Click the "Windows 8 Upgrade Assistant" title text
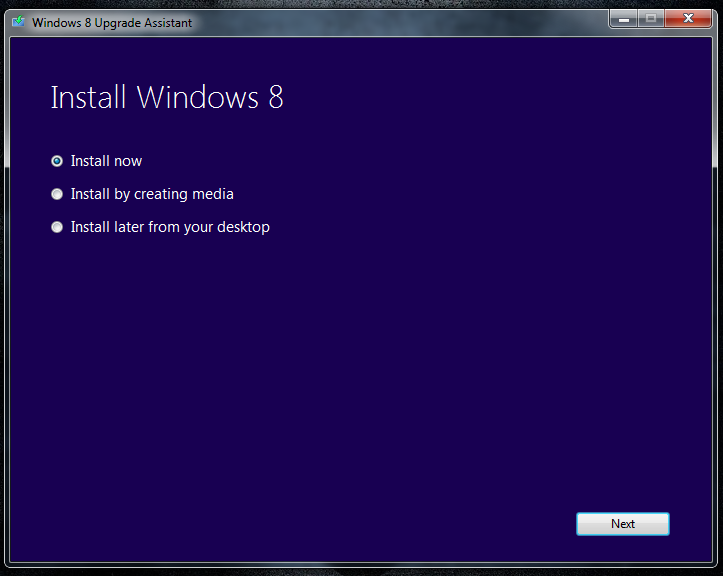This screenshot has height=576, width=723. (112, 23)
